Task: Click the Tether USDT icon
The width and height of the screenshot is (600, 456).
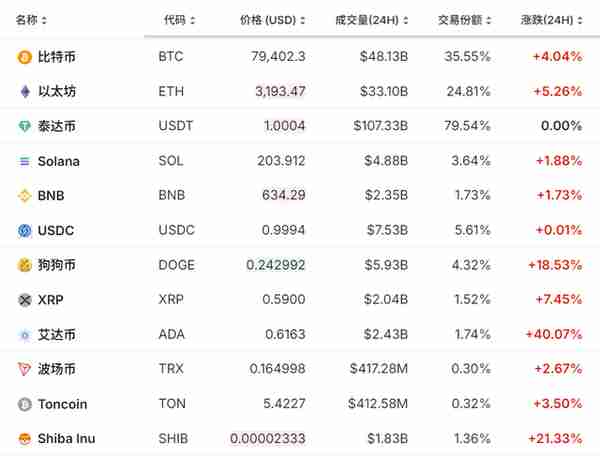Action: (x=24, y=126)
